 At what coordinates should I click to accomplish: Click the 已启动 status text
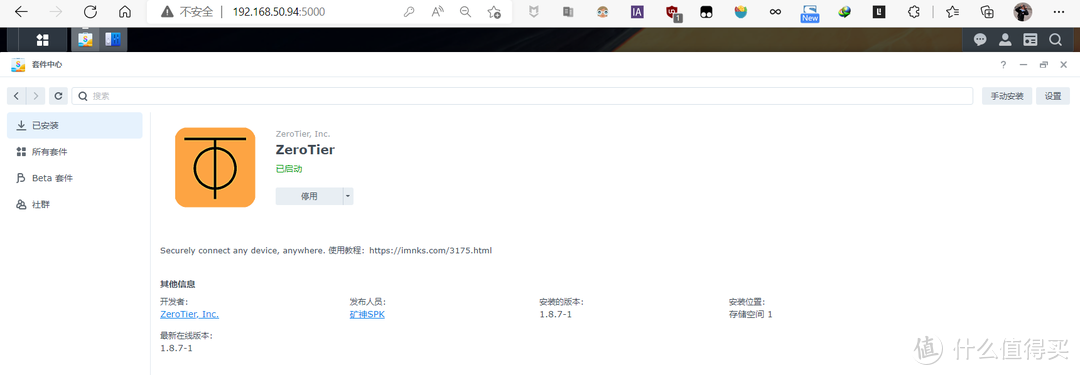[289, 169]
